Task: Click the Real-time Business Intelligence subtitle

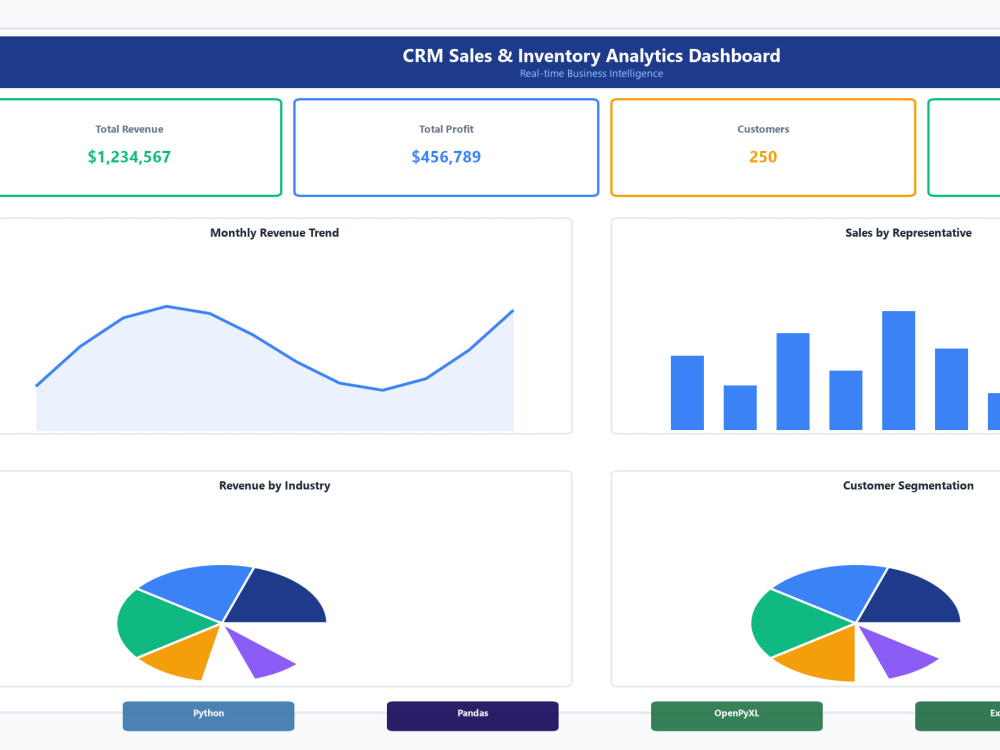Action: [x=591, y=73]
